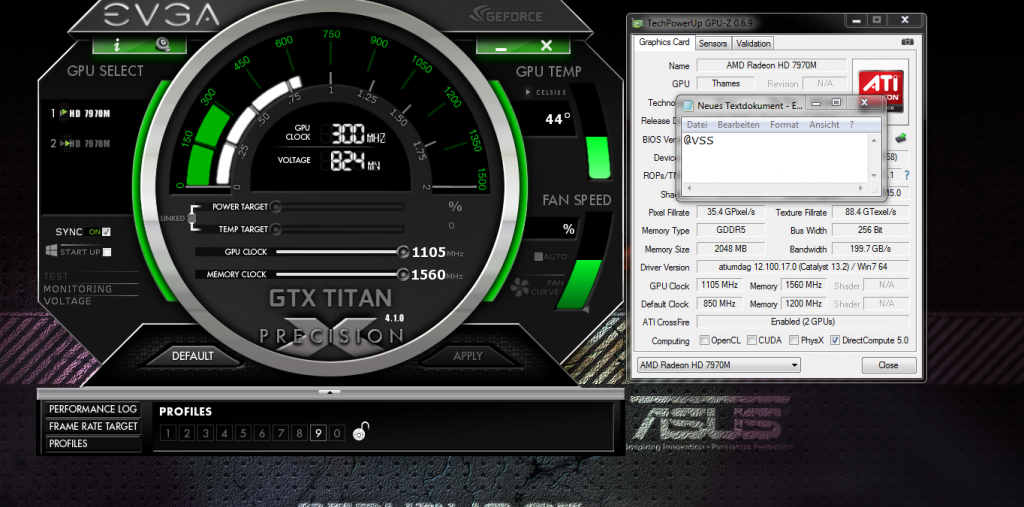Screen dimensions: 1024x507
Task: Switch to the Sensors tab in GPU-Z
Action: click(712, 44)
